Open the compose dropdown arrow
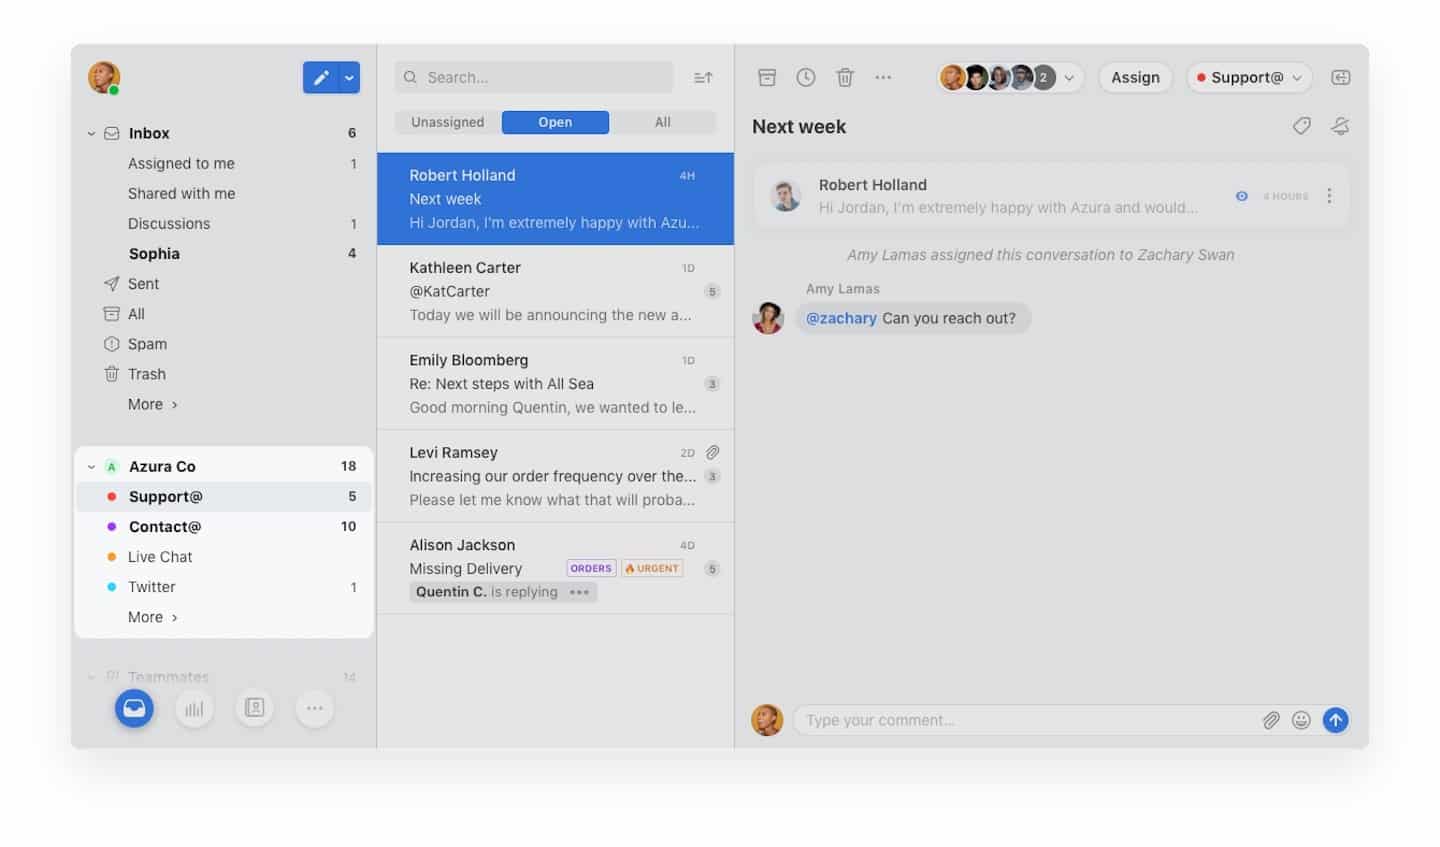Viewport: 1440px width, 847px height. [350, 77]
